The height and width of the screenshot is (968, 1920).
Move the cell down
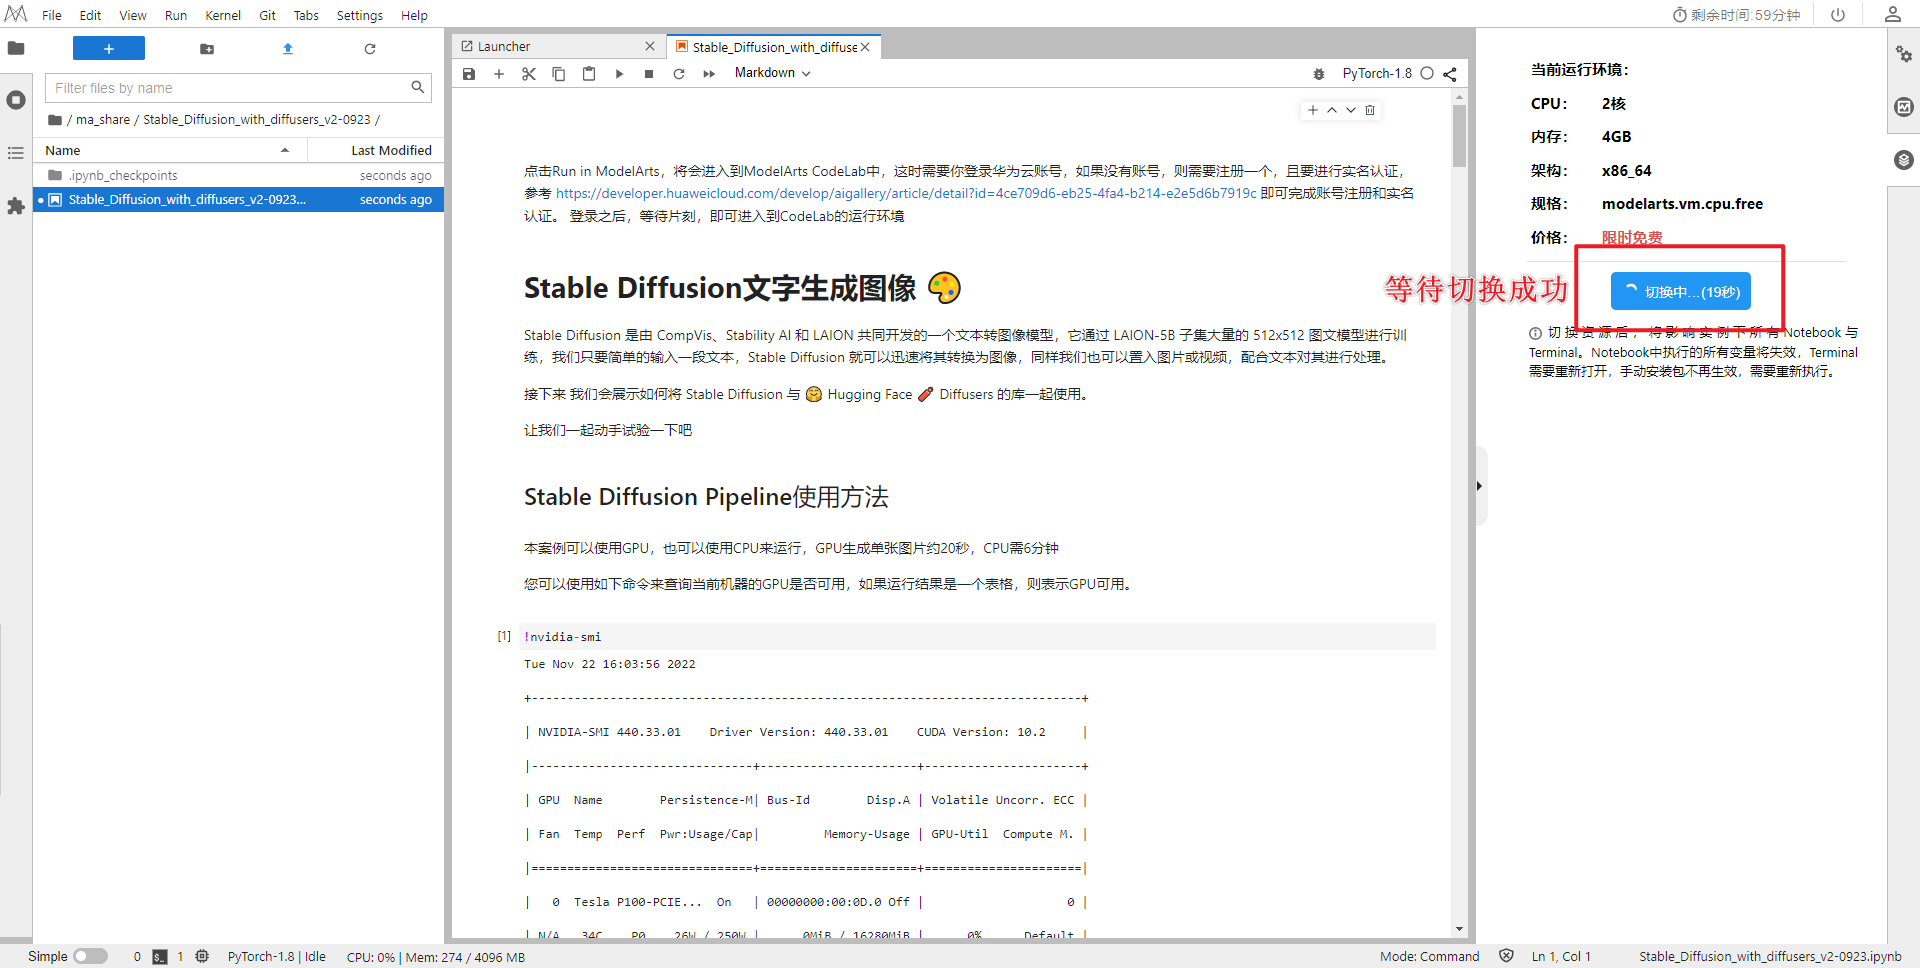coord(1351,110)
